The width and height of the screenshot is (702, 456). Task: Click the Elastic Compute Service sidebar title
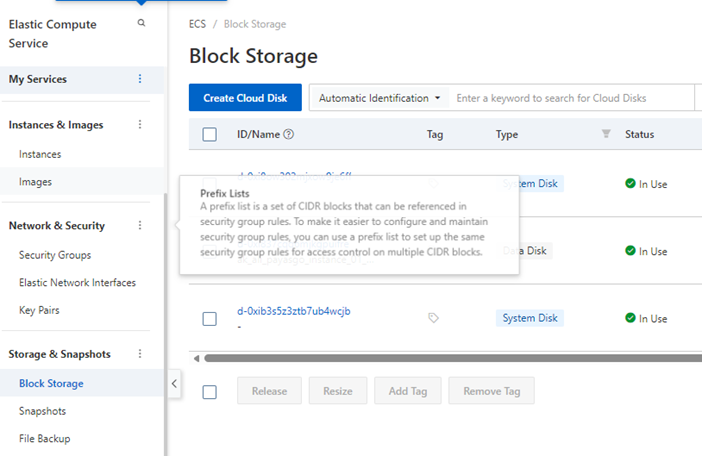tap(52, 34)
